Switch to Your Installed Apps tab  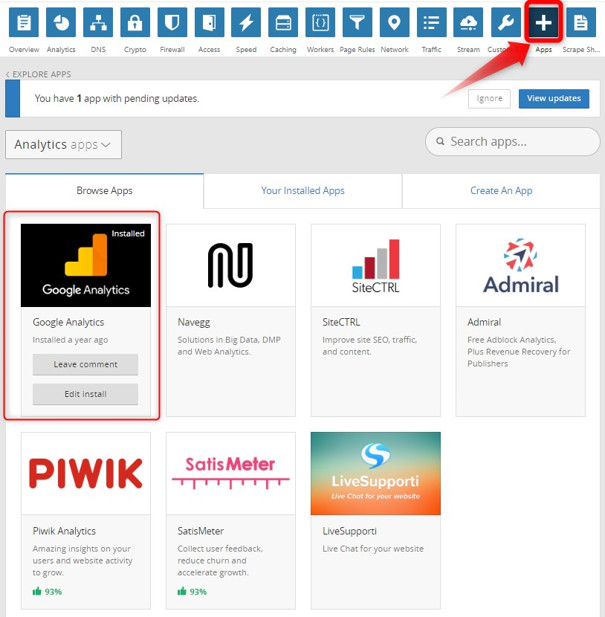(303, 190)
